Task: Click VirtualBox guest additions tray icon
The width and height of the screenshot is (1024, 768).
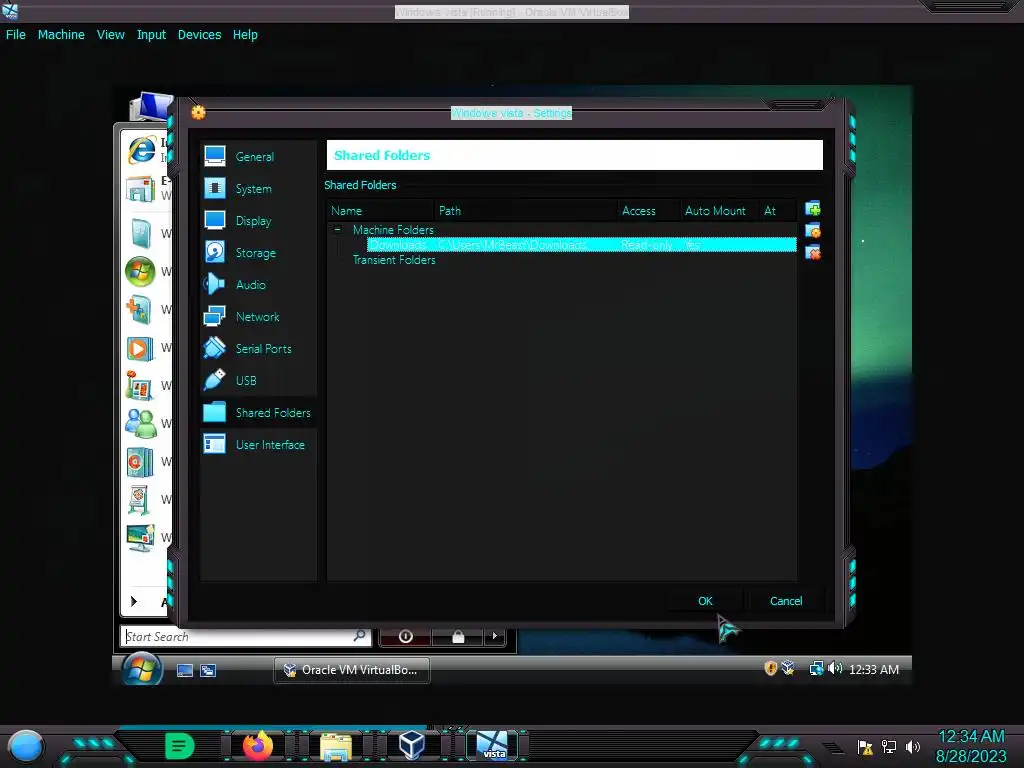Action: (x=788, y=668)
